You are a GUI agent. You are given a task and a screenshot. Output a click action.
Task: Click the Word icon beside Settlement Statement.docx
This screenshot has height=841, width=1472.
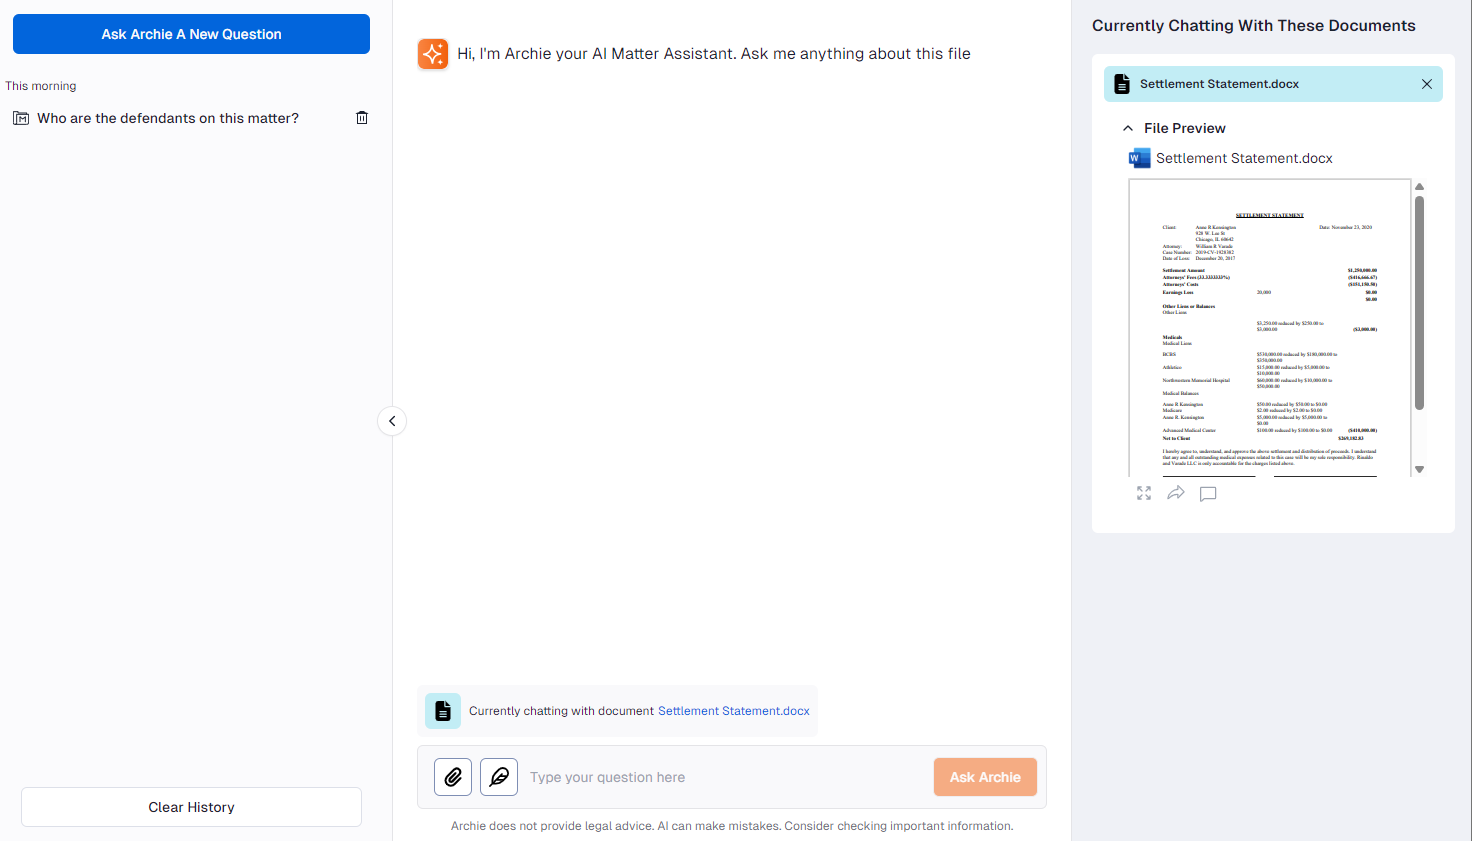(1139, 158)
